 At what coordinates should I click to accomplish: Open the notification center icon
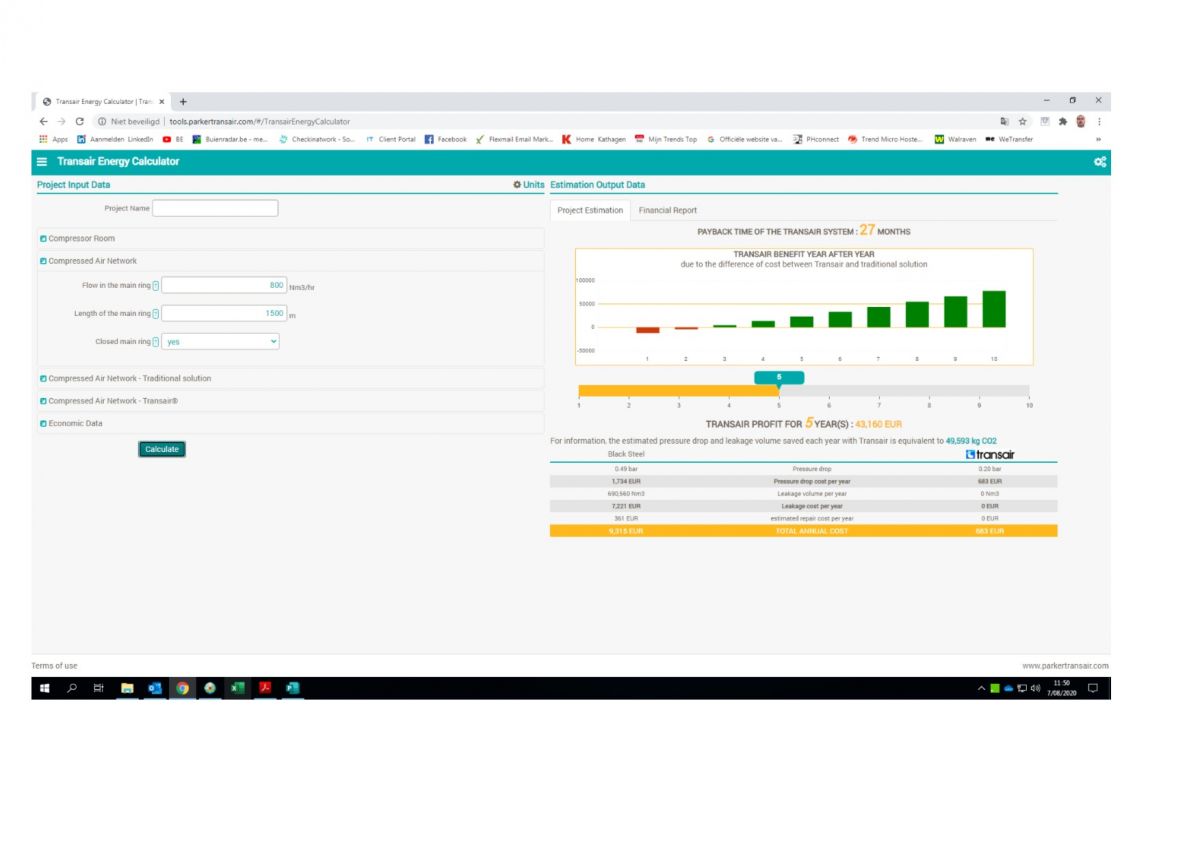(1093, 688)
